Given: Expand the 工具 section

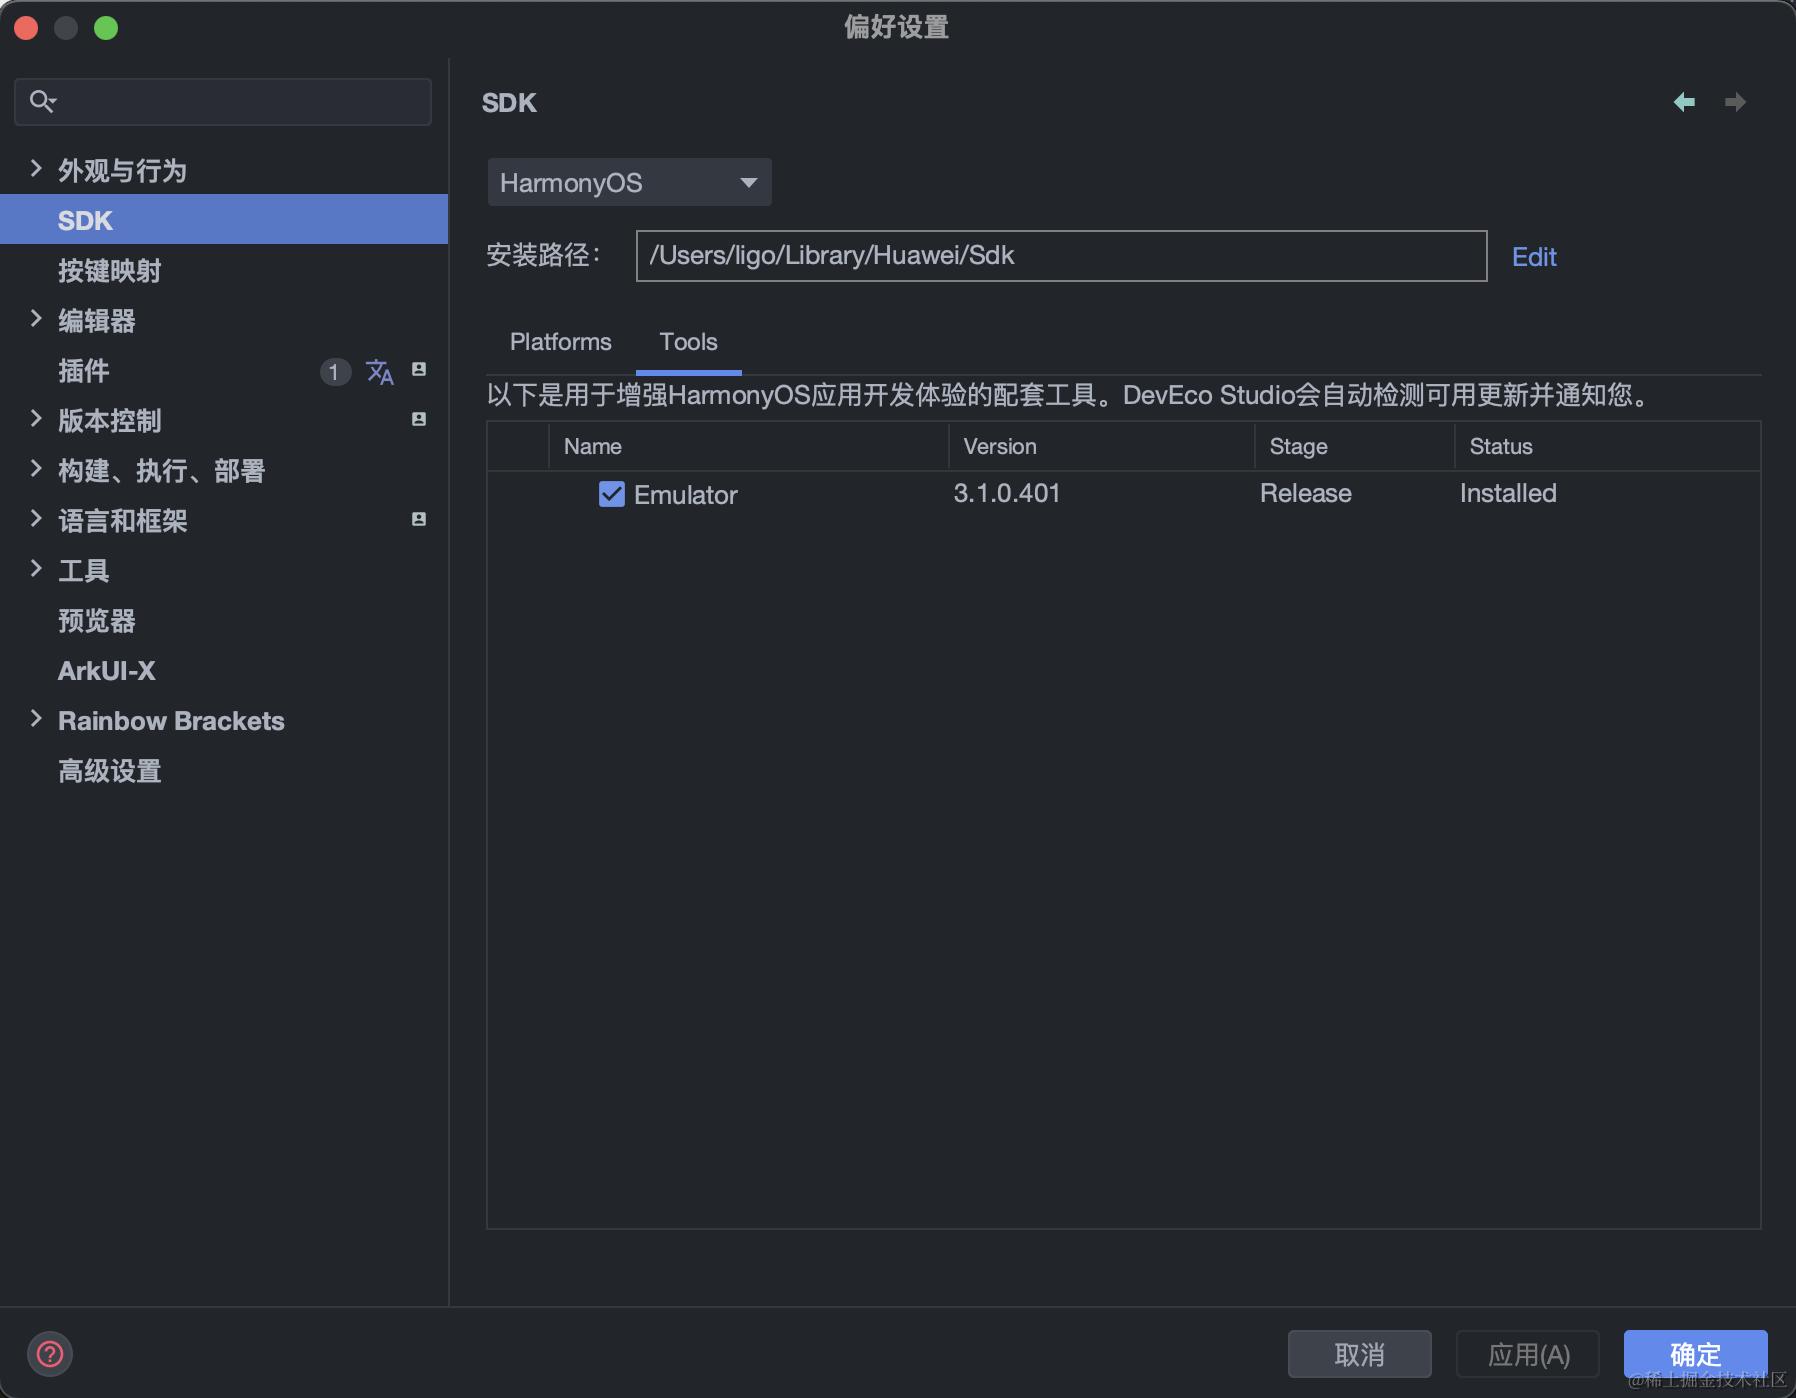Looking at the screenshot, I should [36, 569].
